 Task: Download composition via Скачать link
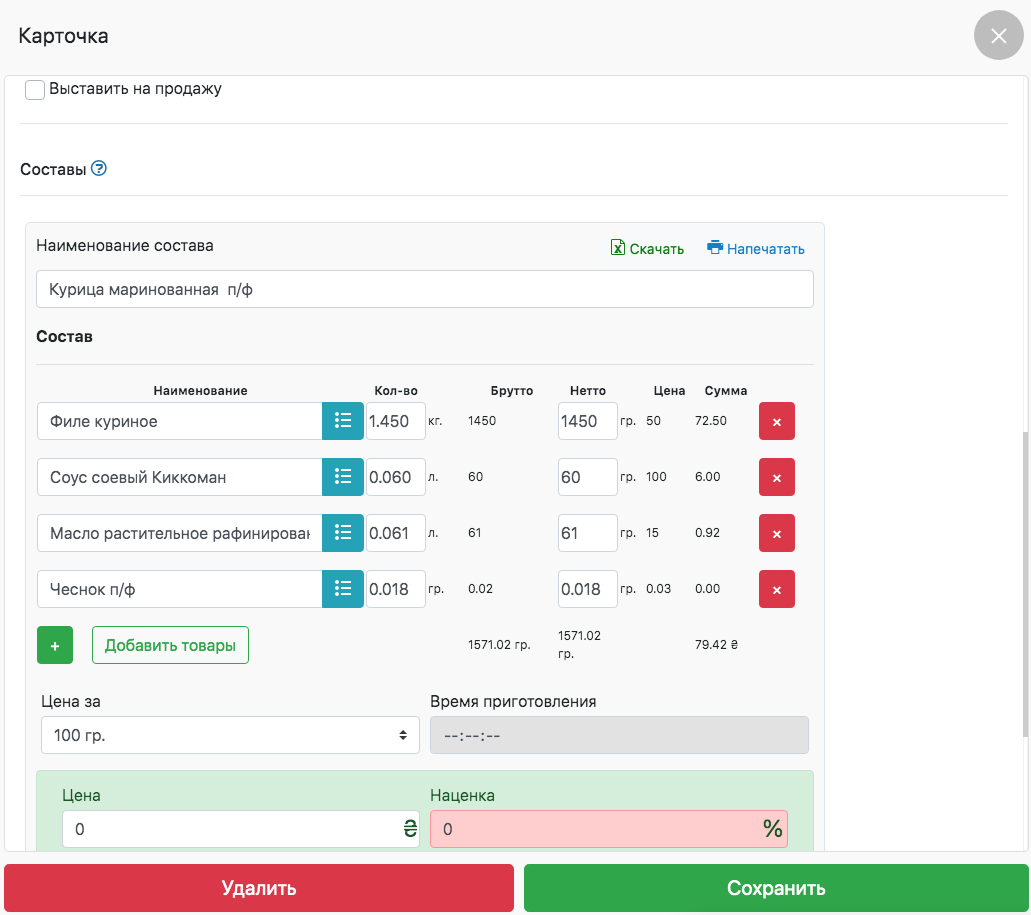[648, 249]
